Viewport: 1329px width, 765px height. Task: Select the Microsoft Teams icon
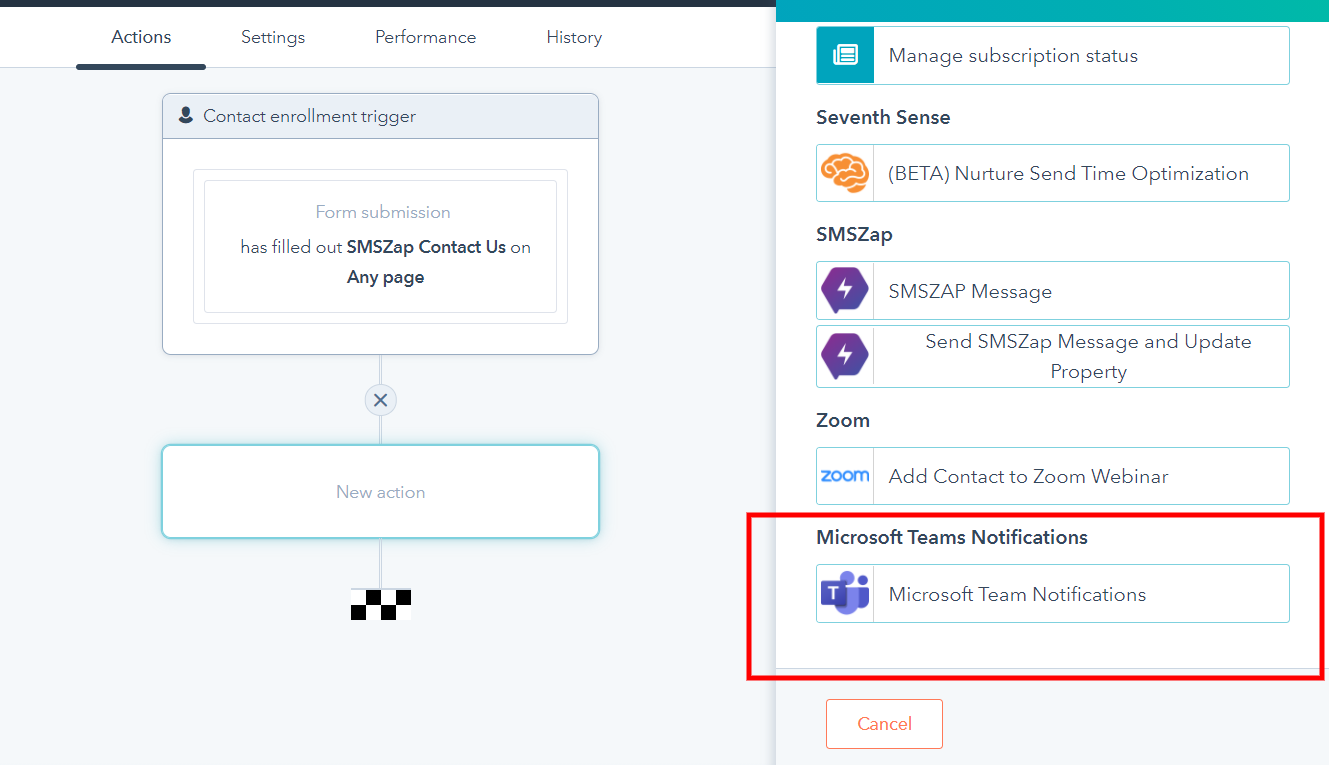(x=845, y=594)
